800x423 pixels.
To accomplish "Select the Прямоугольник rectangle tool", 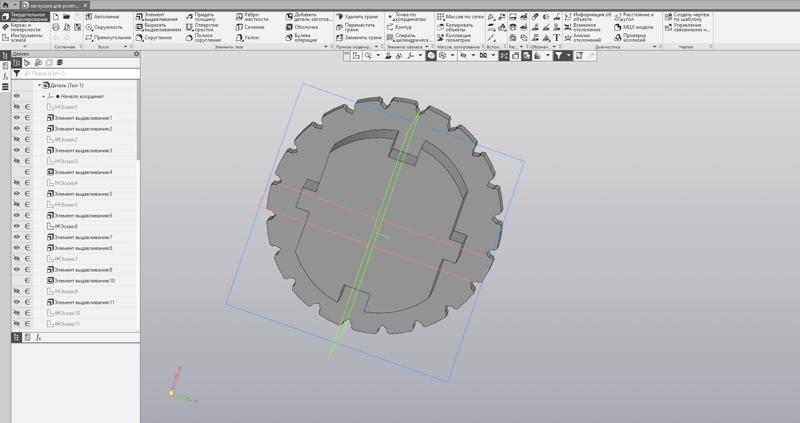I will click(x=108, y=38).
